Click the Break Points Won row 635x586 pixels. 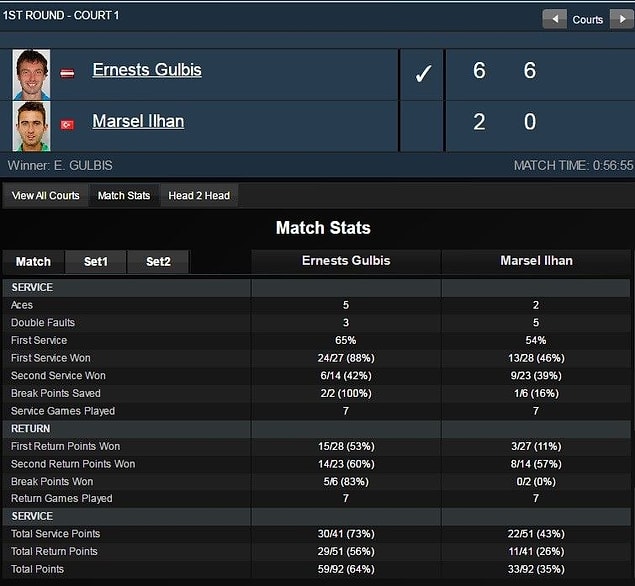317,482
